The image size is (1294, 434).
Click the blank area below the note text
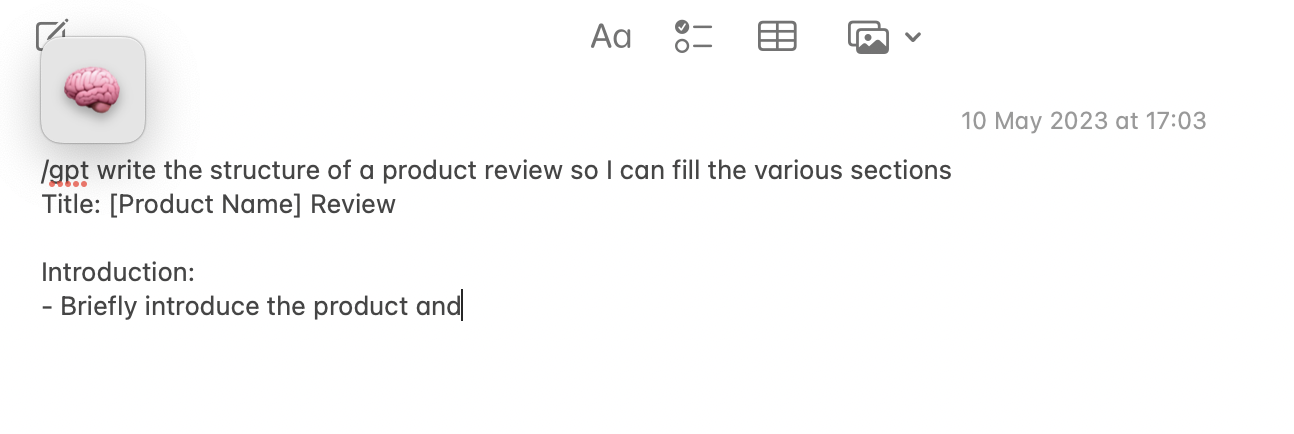640,380
